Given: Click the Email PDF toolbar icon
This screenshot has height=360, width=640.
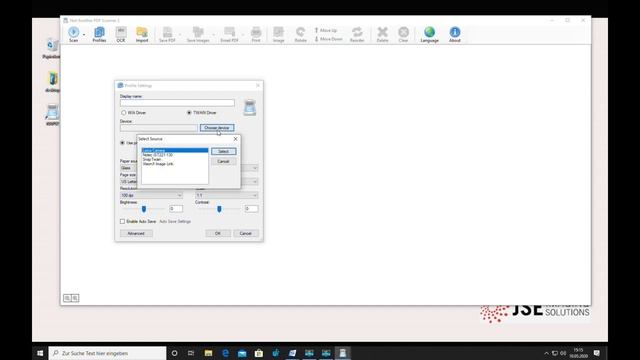Looking at the screenshot, I should pos(229,34).
